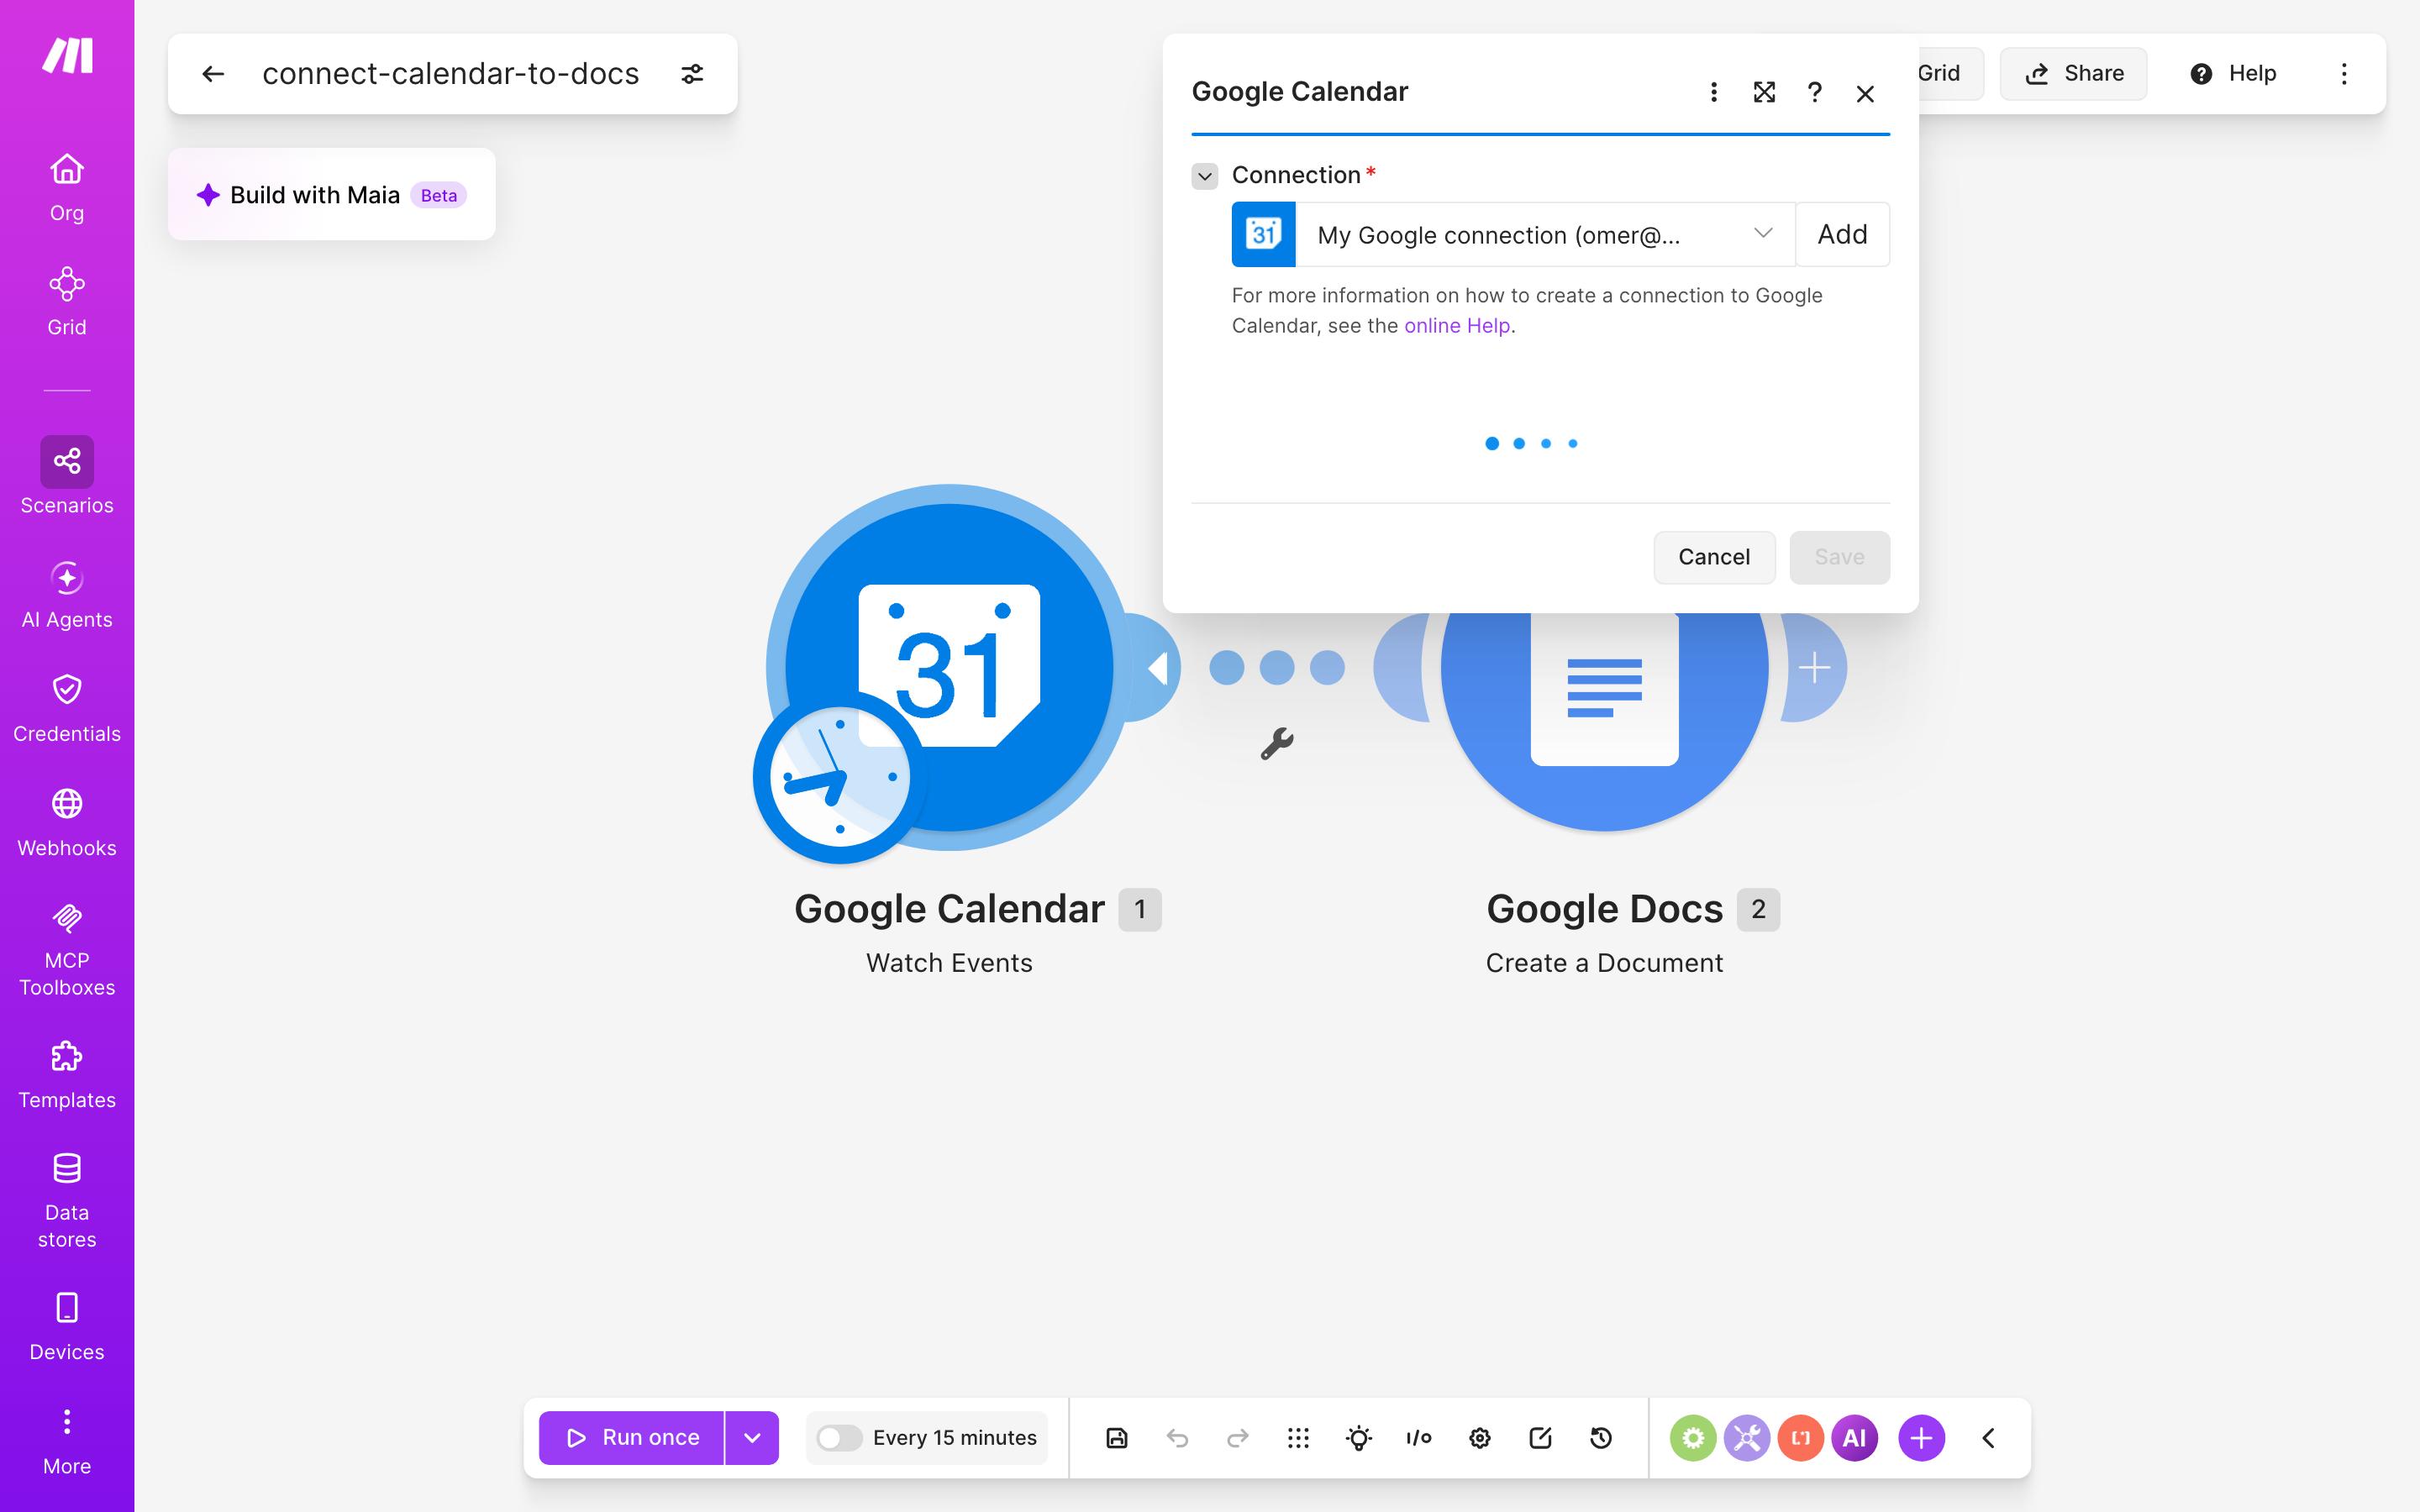Open Scenarios in the sidebar
This screenshot has height=1512, width=2420.
tap(67, 476)
